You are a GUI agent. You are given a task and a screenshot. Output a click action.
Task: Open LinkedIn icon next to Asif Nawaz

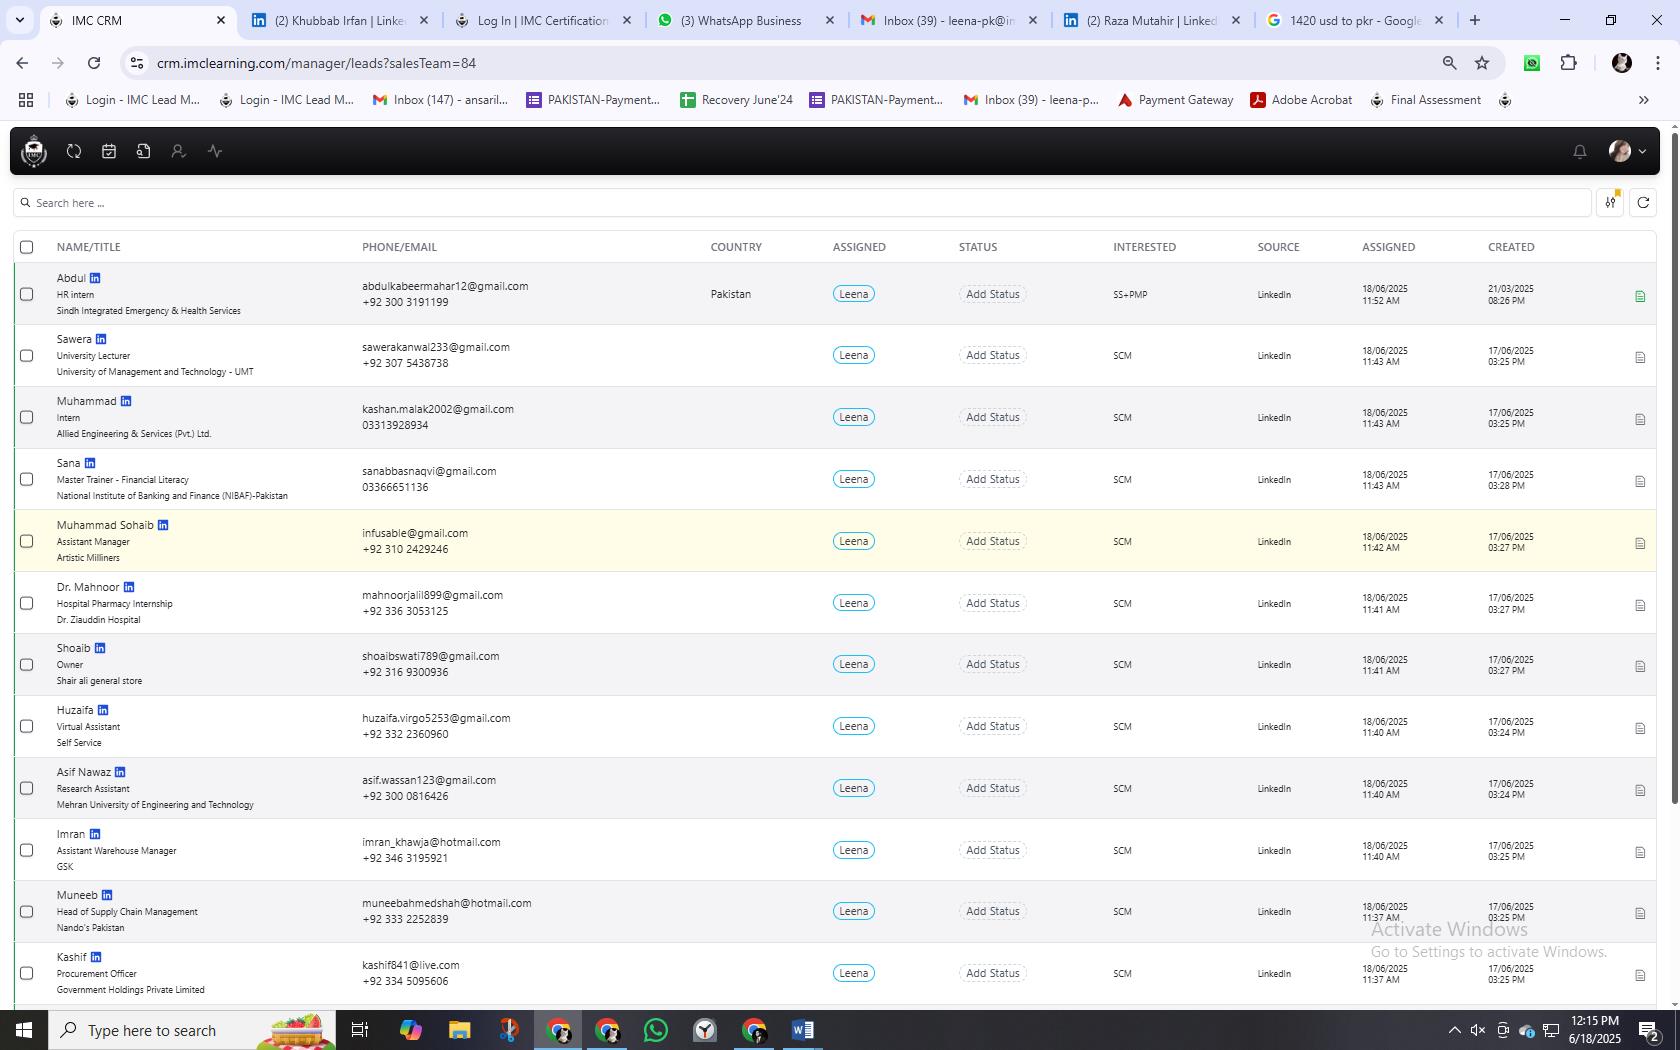(x=120, y=772)
